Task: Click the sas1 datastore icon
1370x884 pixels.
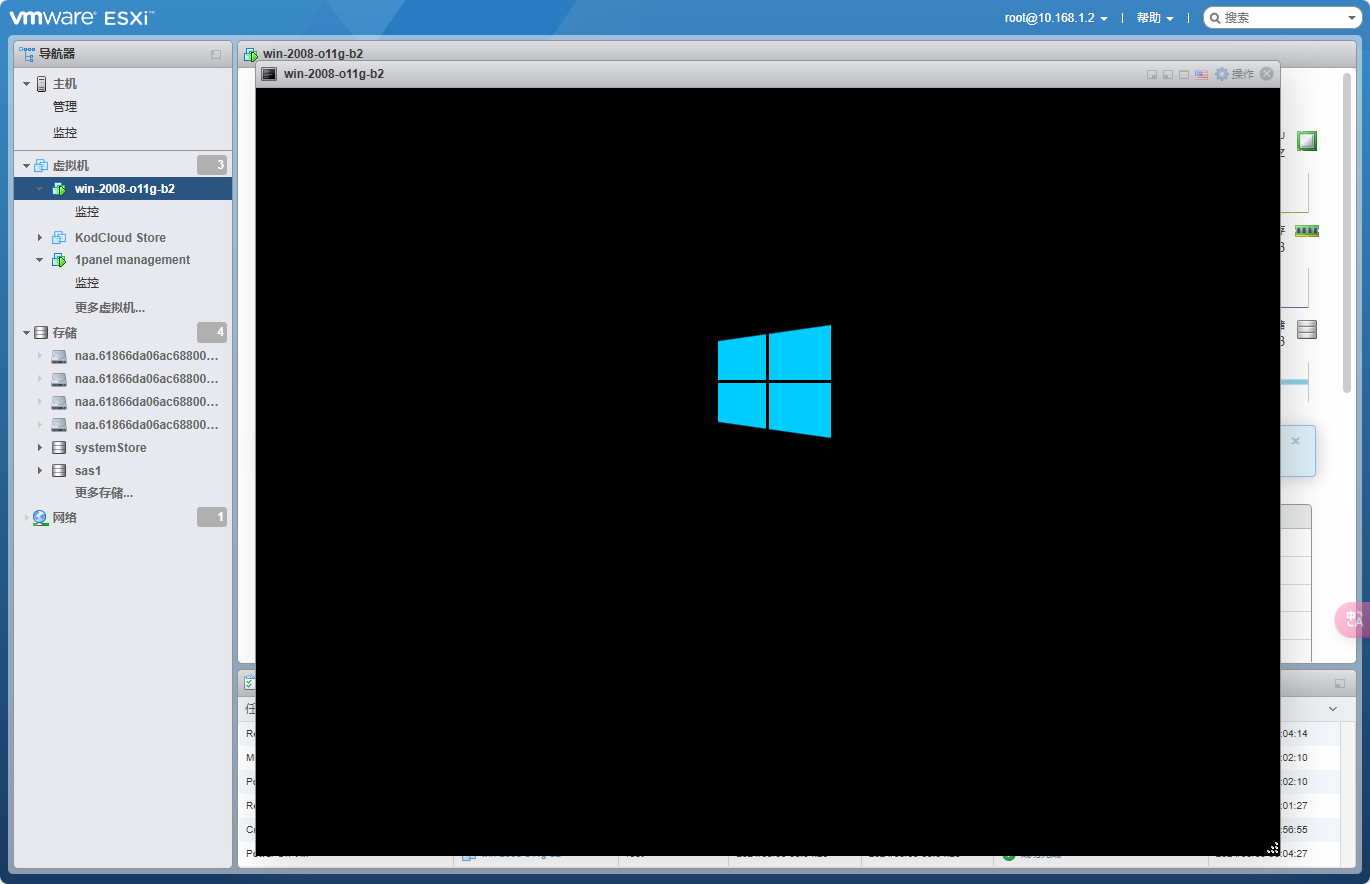Action: 59,471
